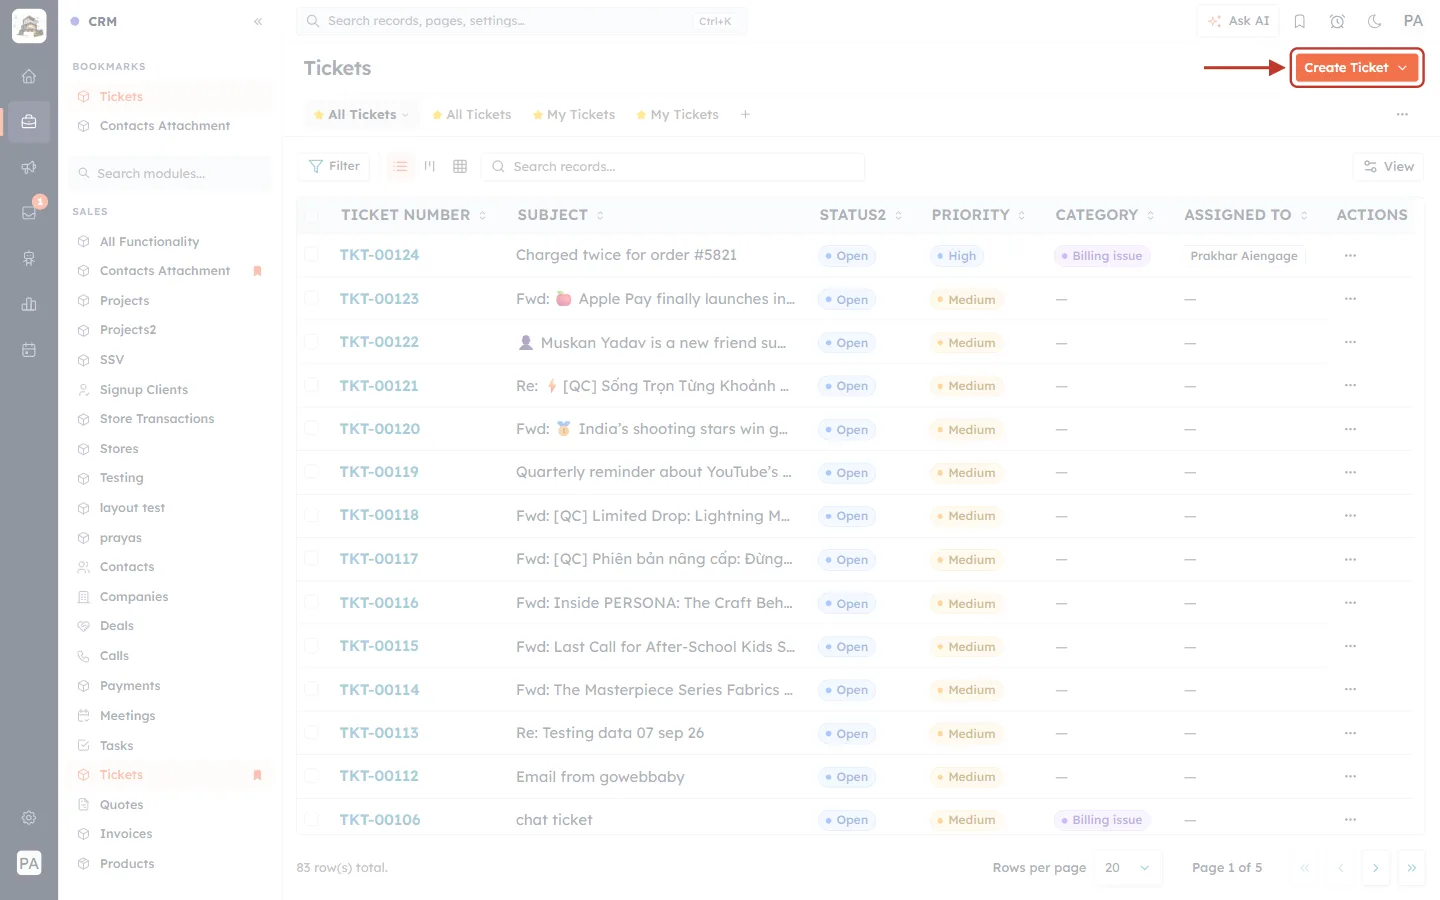Click the Ask AI button
This screenshot has height=900, width=1440.
pyautogui.click(x=1238, y=21)
